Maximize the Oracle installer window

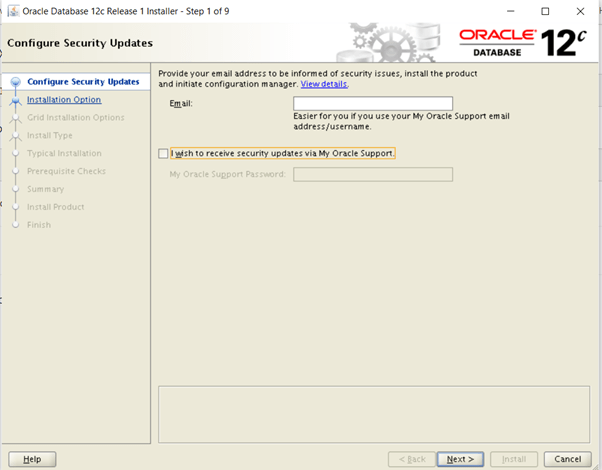point(545,11)
